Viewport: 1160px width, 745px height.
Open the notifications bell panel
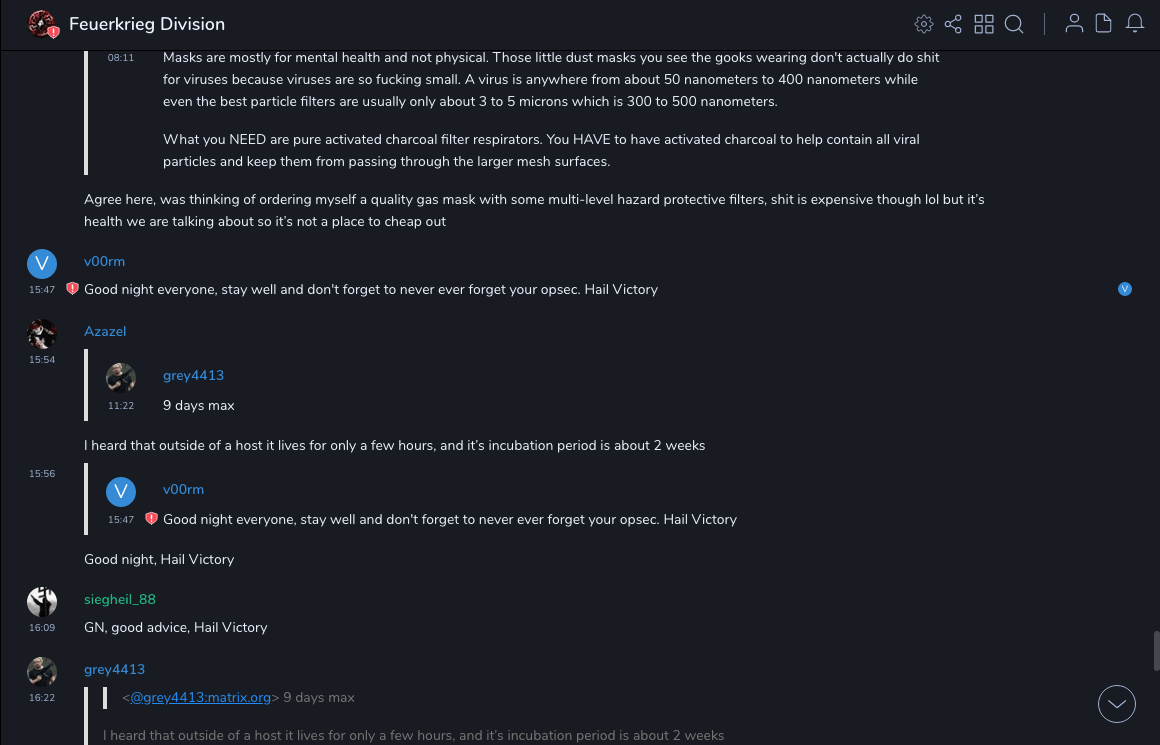[x=1135, y=24]
